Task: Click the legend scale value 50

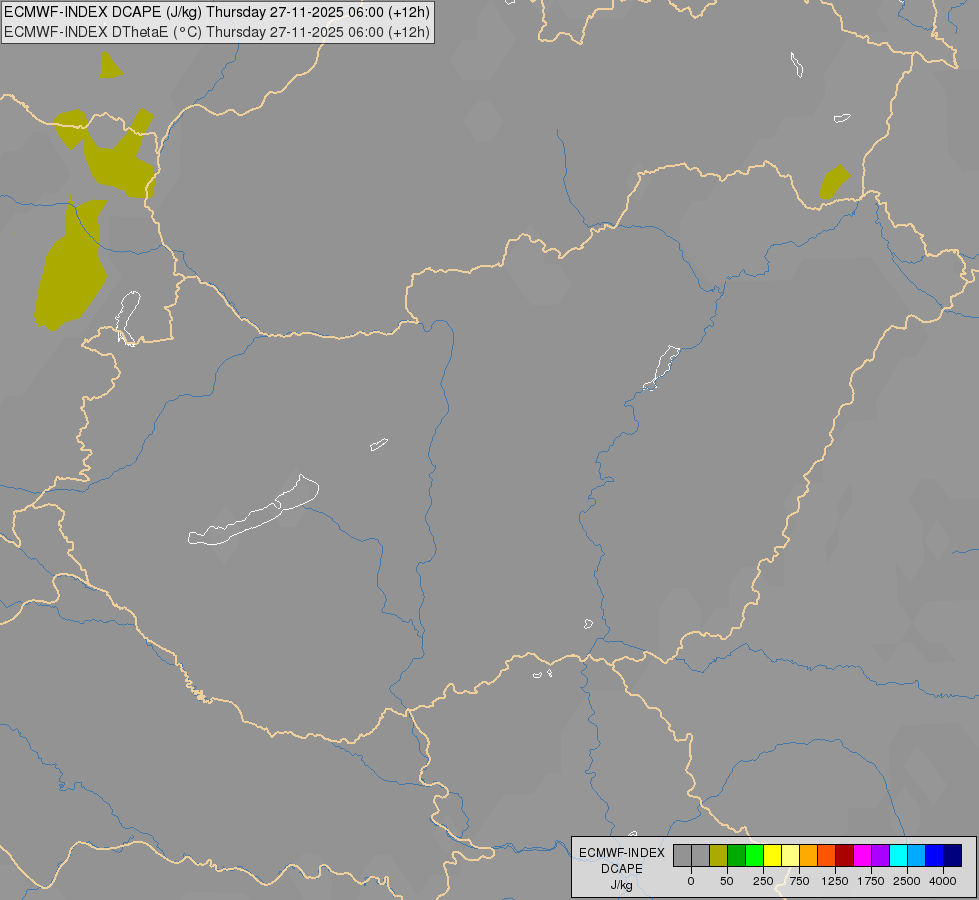Action: pos(727,881)
